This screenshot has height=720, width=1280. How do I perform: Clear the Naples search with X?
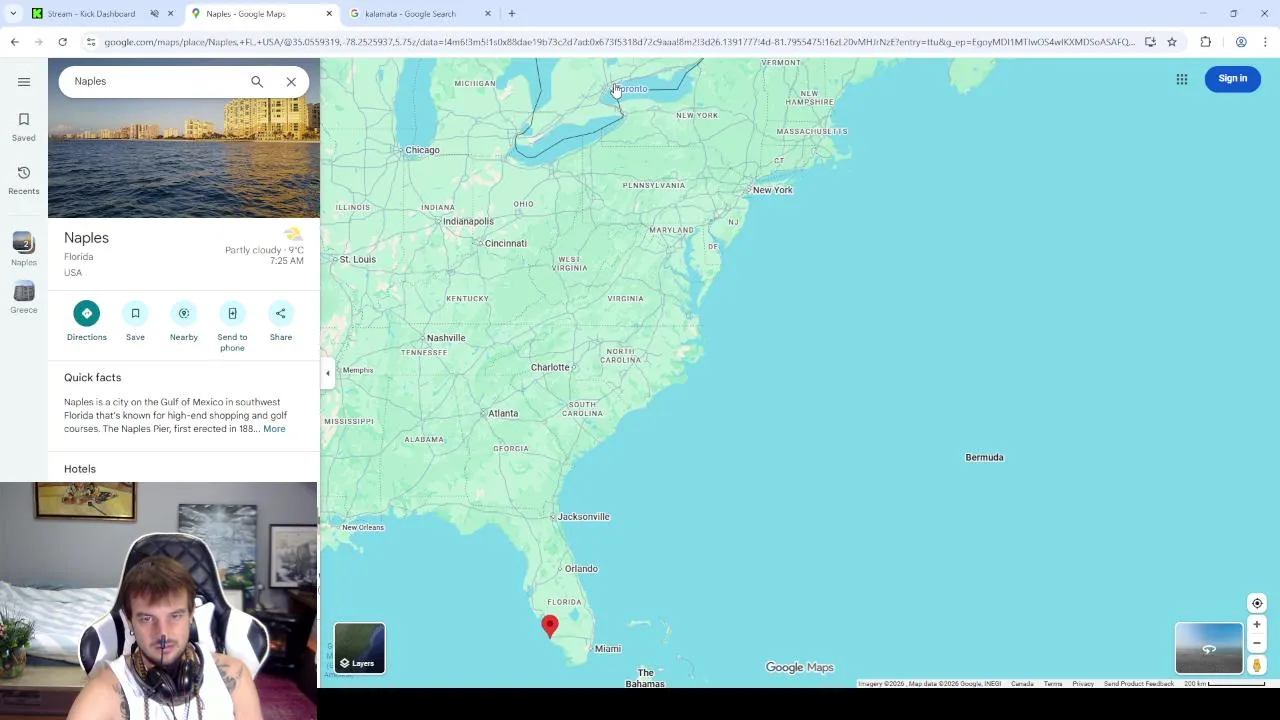(x=291, y=82)
